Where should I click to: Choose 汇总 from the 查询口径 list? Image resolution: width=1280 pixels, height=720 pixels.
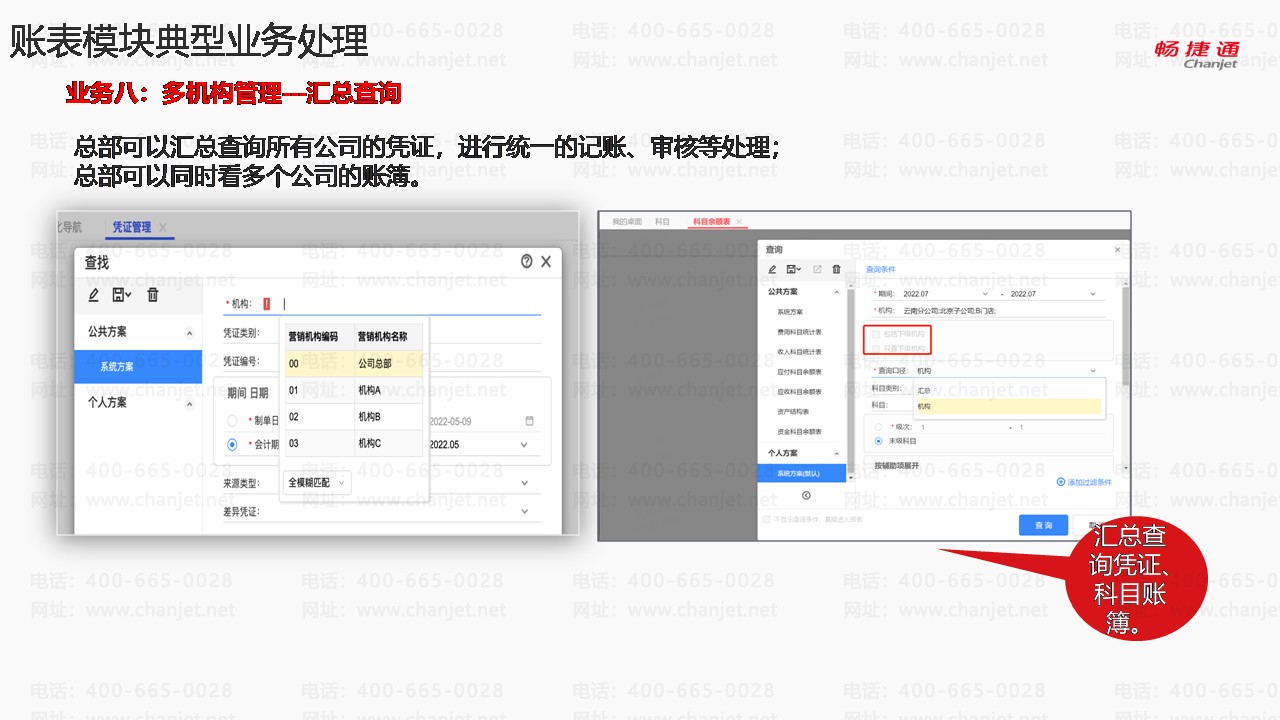(1007, 390)
